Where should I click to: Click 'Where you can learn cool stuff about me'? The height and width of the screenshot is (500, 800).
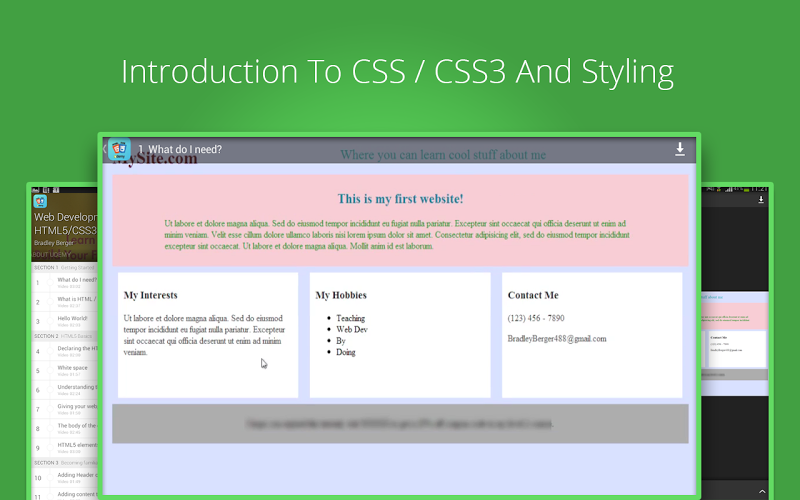click(443, 155)
